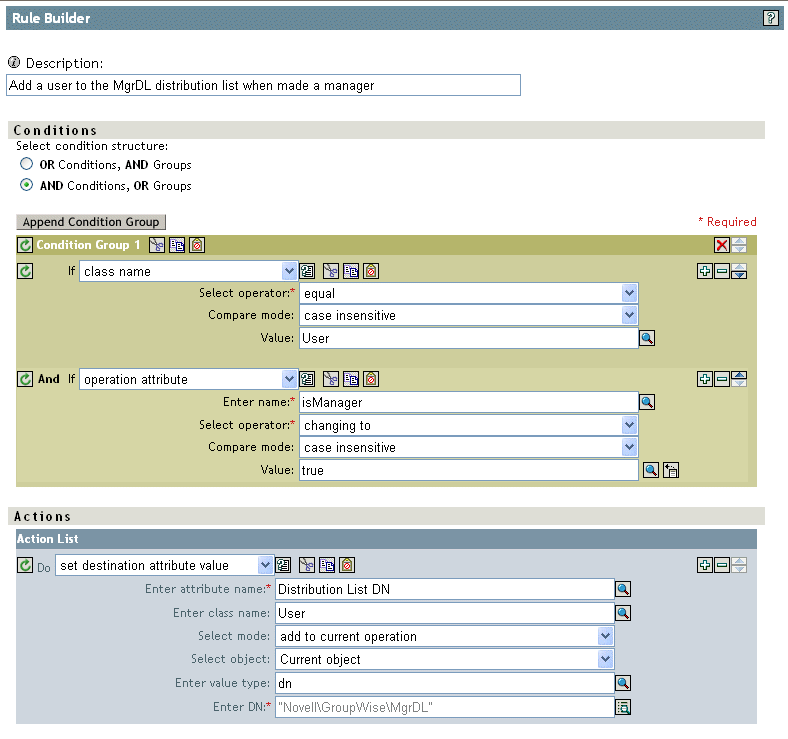This screenshot has height=739, width=788.
Task: Delete Condition Group 1 with red X
Action: [722, 245]
